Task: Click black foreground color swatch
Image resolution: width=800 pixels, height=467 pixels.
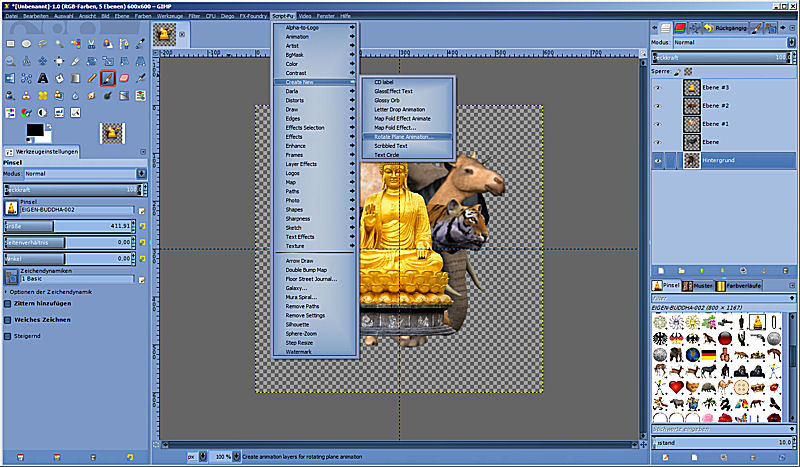Action: (x=34, y=130)
